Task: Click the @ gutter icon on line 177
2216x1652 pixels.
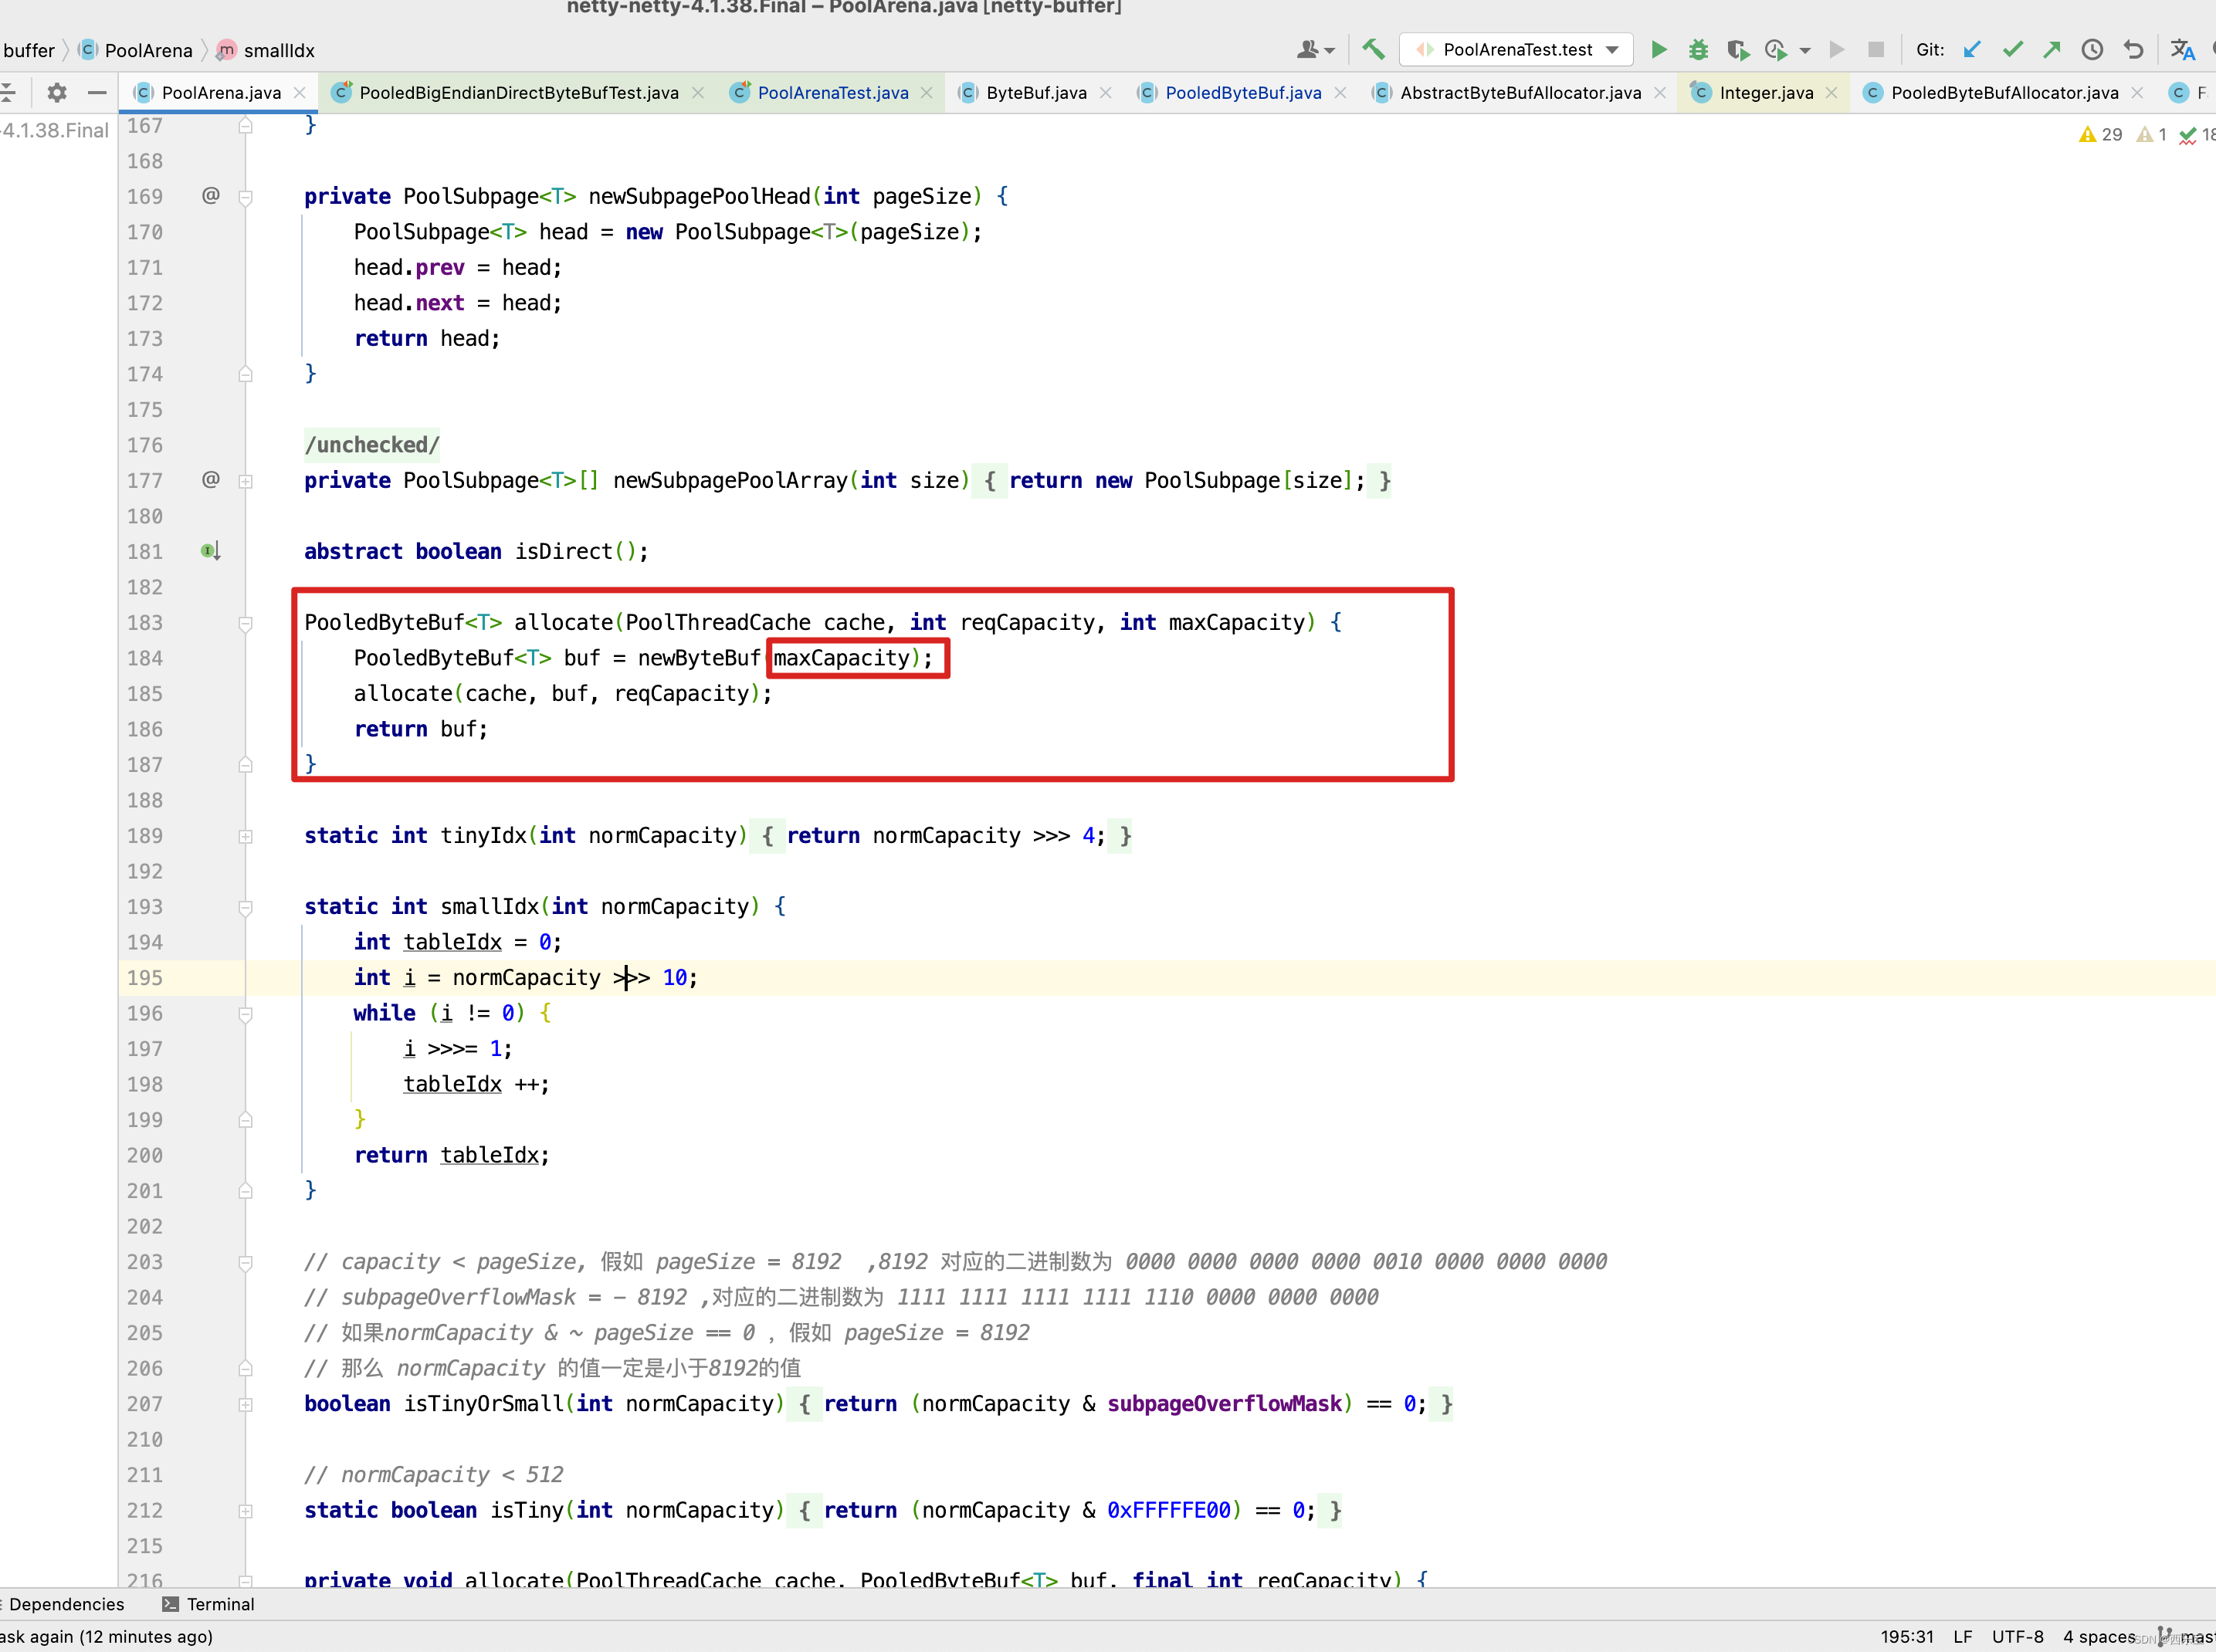Action: [210, 479]
